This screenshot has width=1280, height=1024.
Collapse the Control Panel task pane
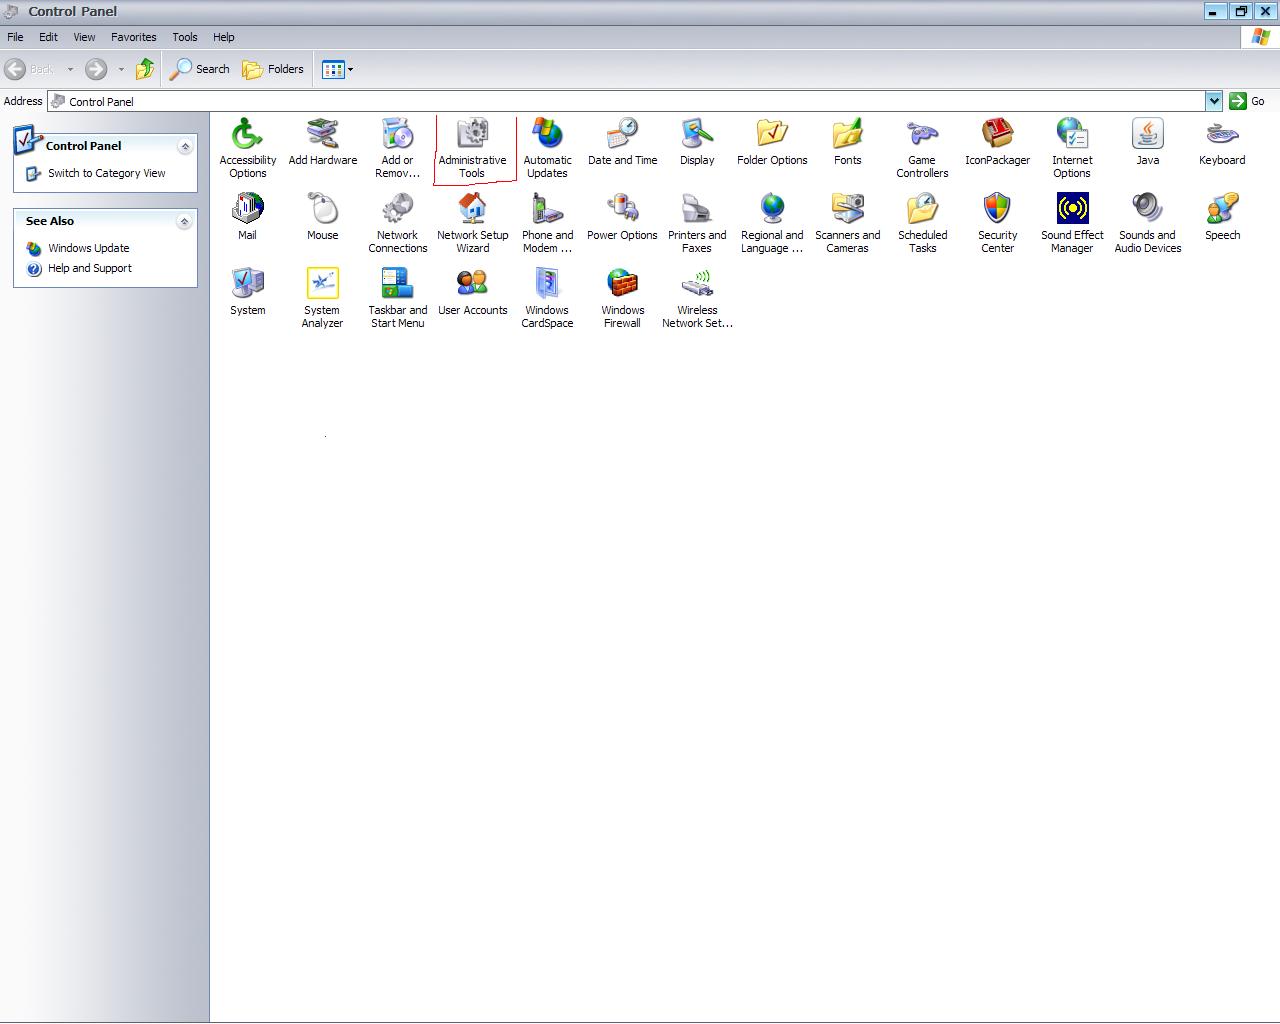point(185,146)
